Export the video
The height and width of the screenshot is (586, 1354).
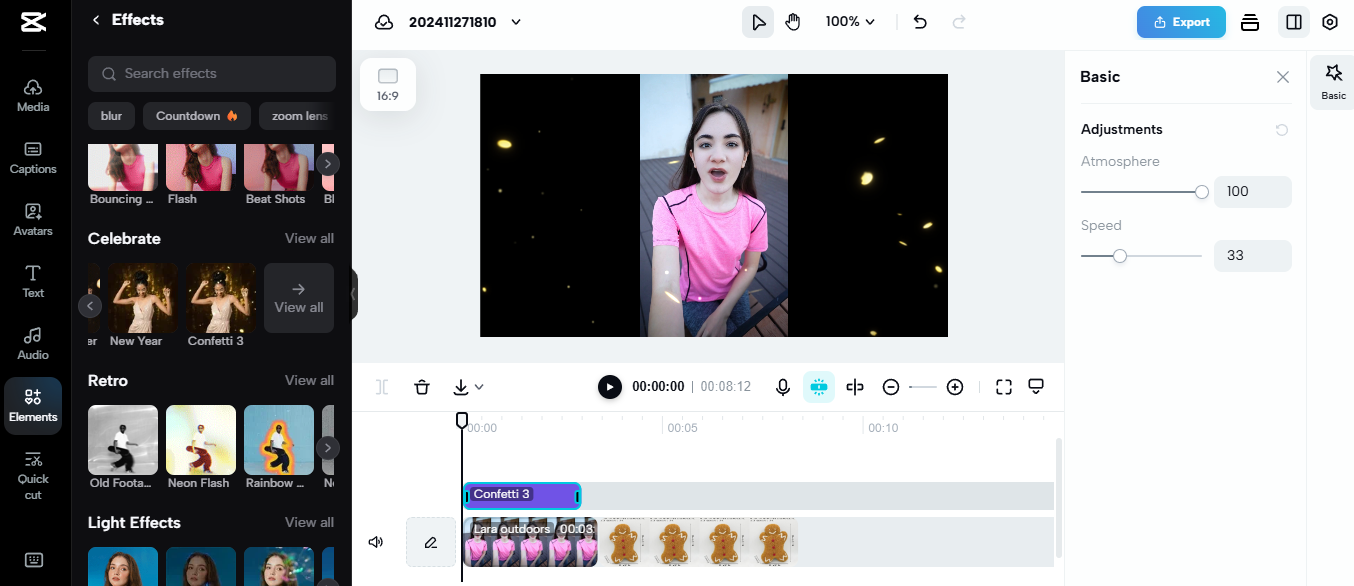pyautogui.click(x=1181, y=22)
